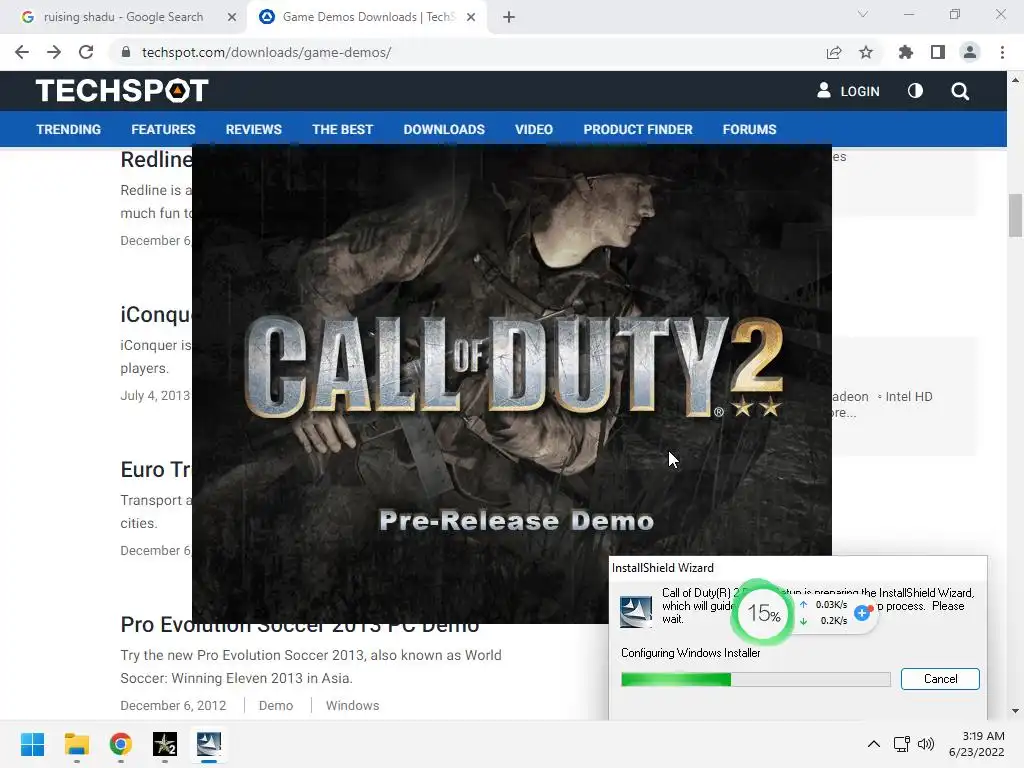Open the FORUMS menu
Screen dimensions: 1024x768
tap(749, 129)
